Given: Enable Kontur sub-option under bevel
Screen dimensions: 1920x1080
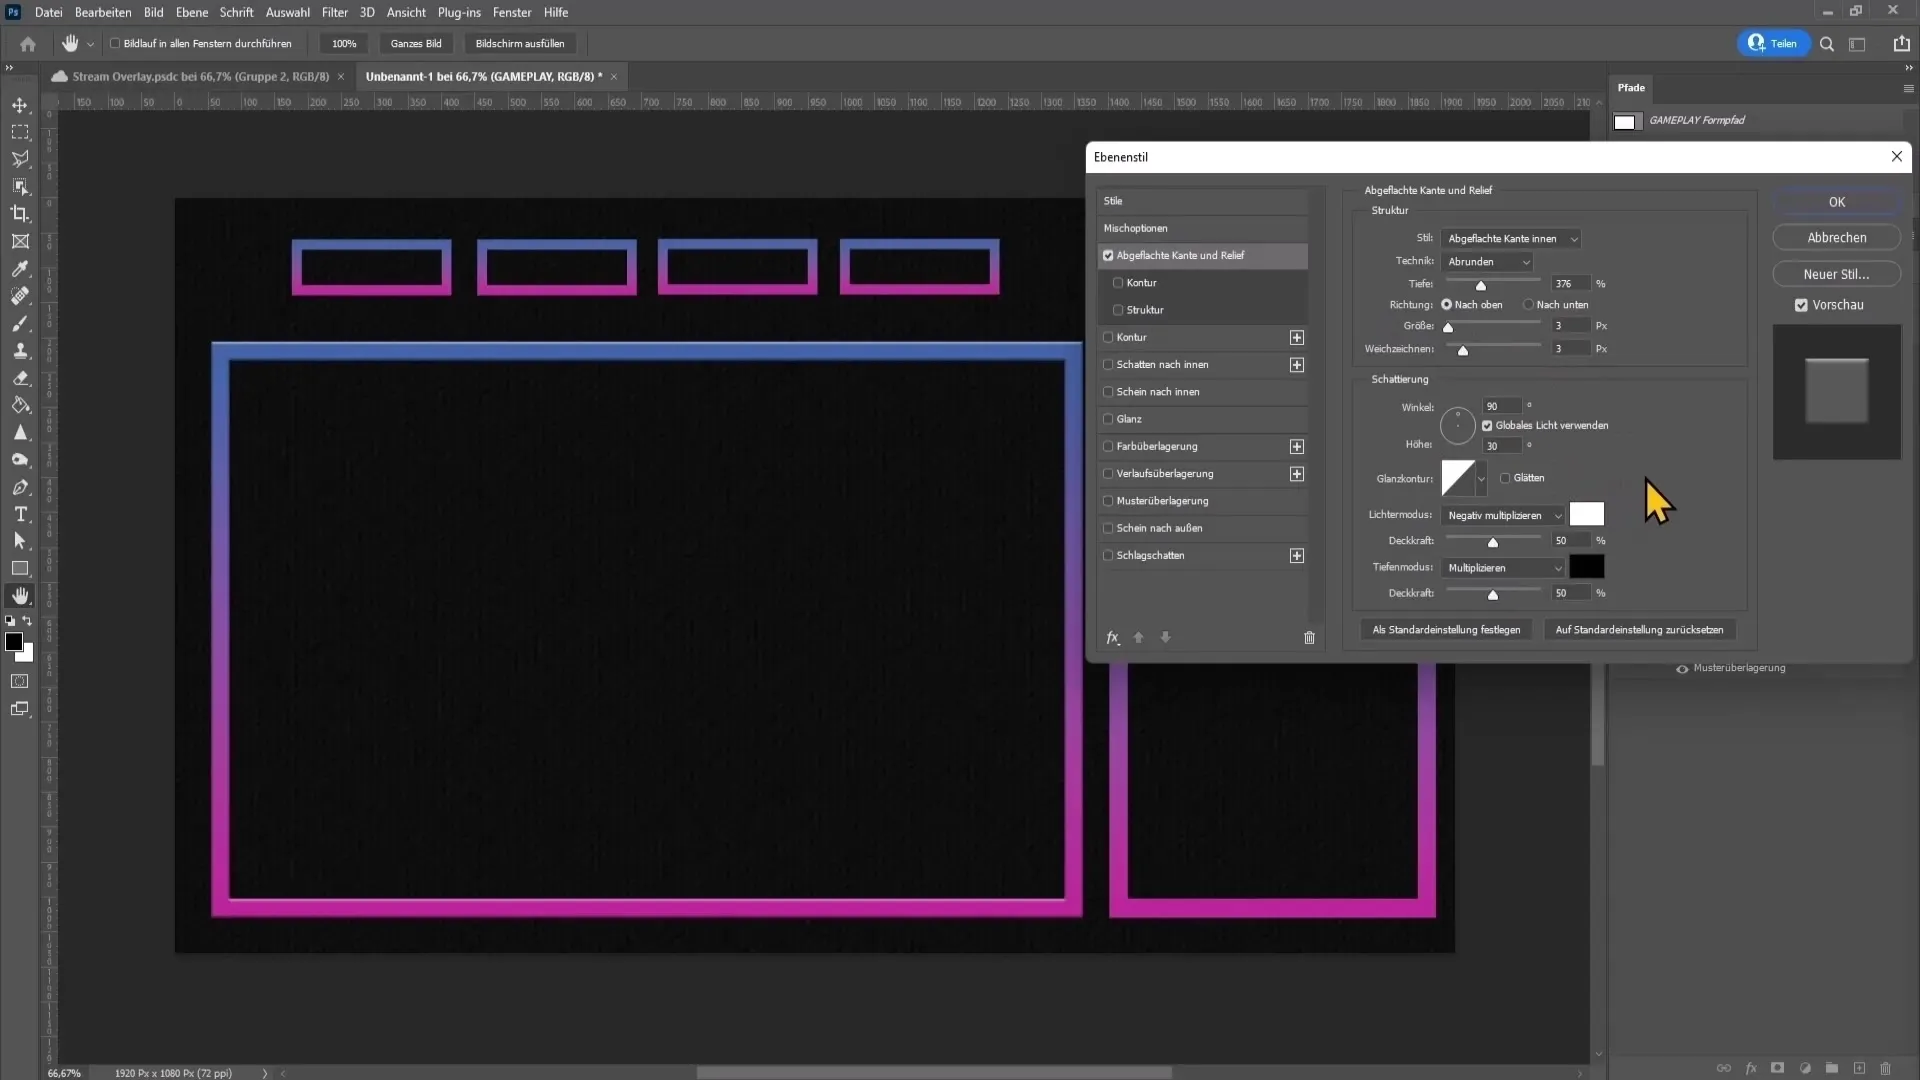Looking at the screenshot, I should tap(1118, 283).
